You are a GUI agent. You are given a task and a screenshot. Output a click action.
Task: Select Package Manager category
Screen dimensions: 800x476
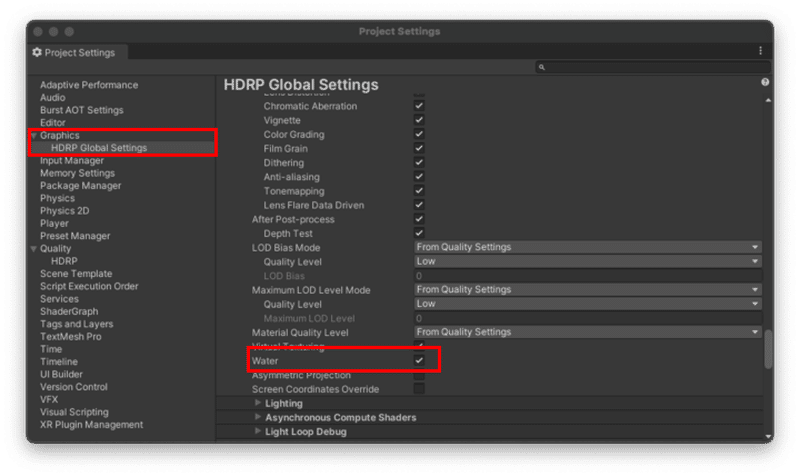pyautogui.click(x=81, y=186)
